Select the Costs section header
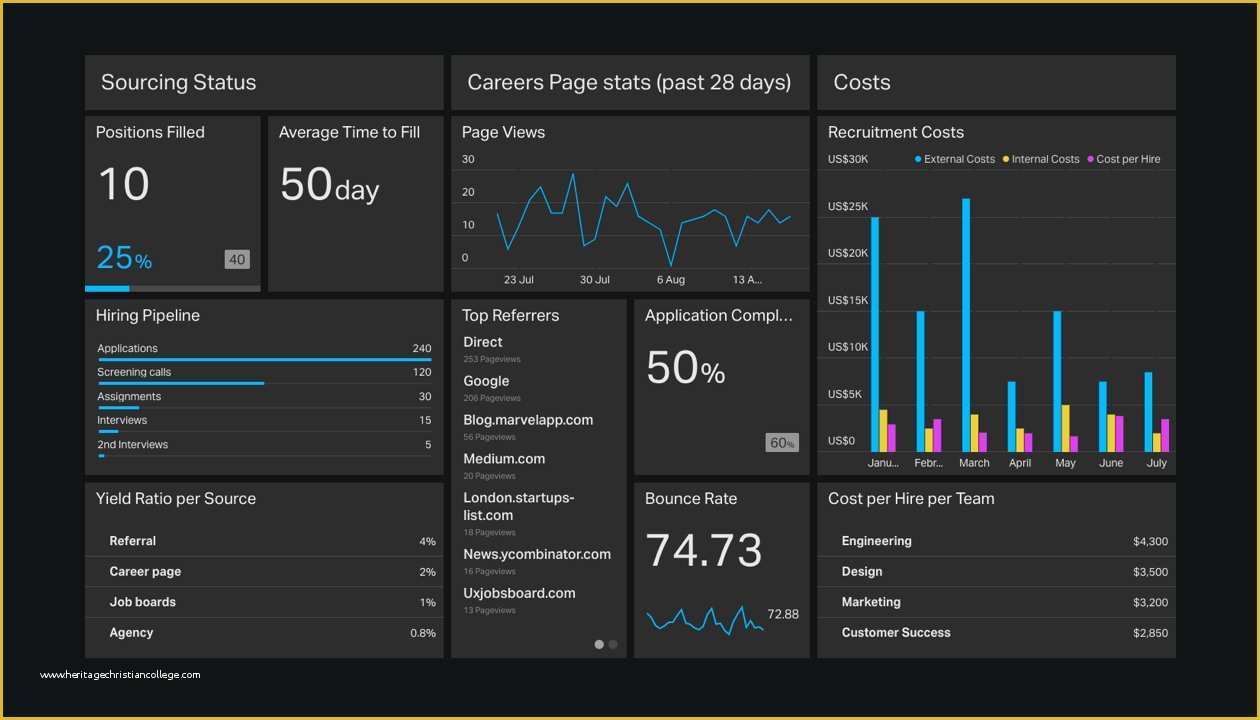 (x=996, y=82)
